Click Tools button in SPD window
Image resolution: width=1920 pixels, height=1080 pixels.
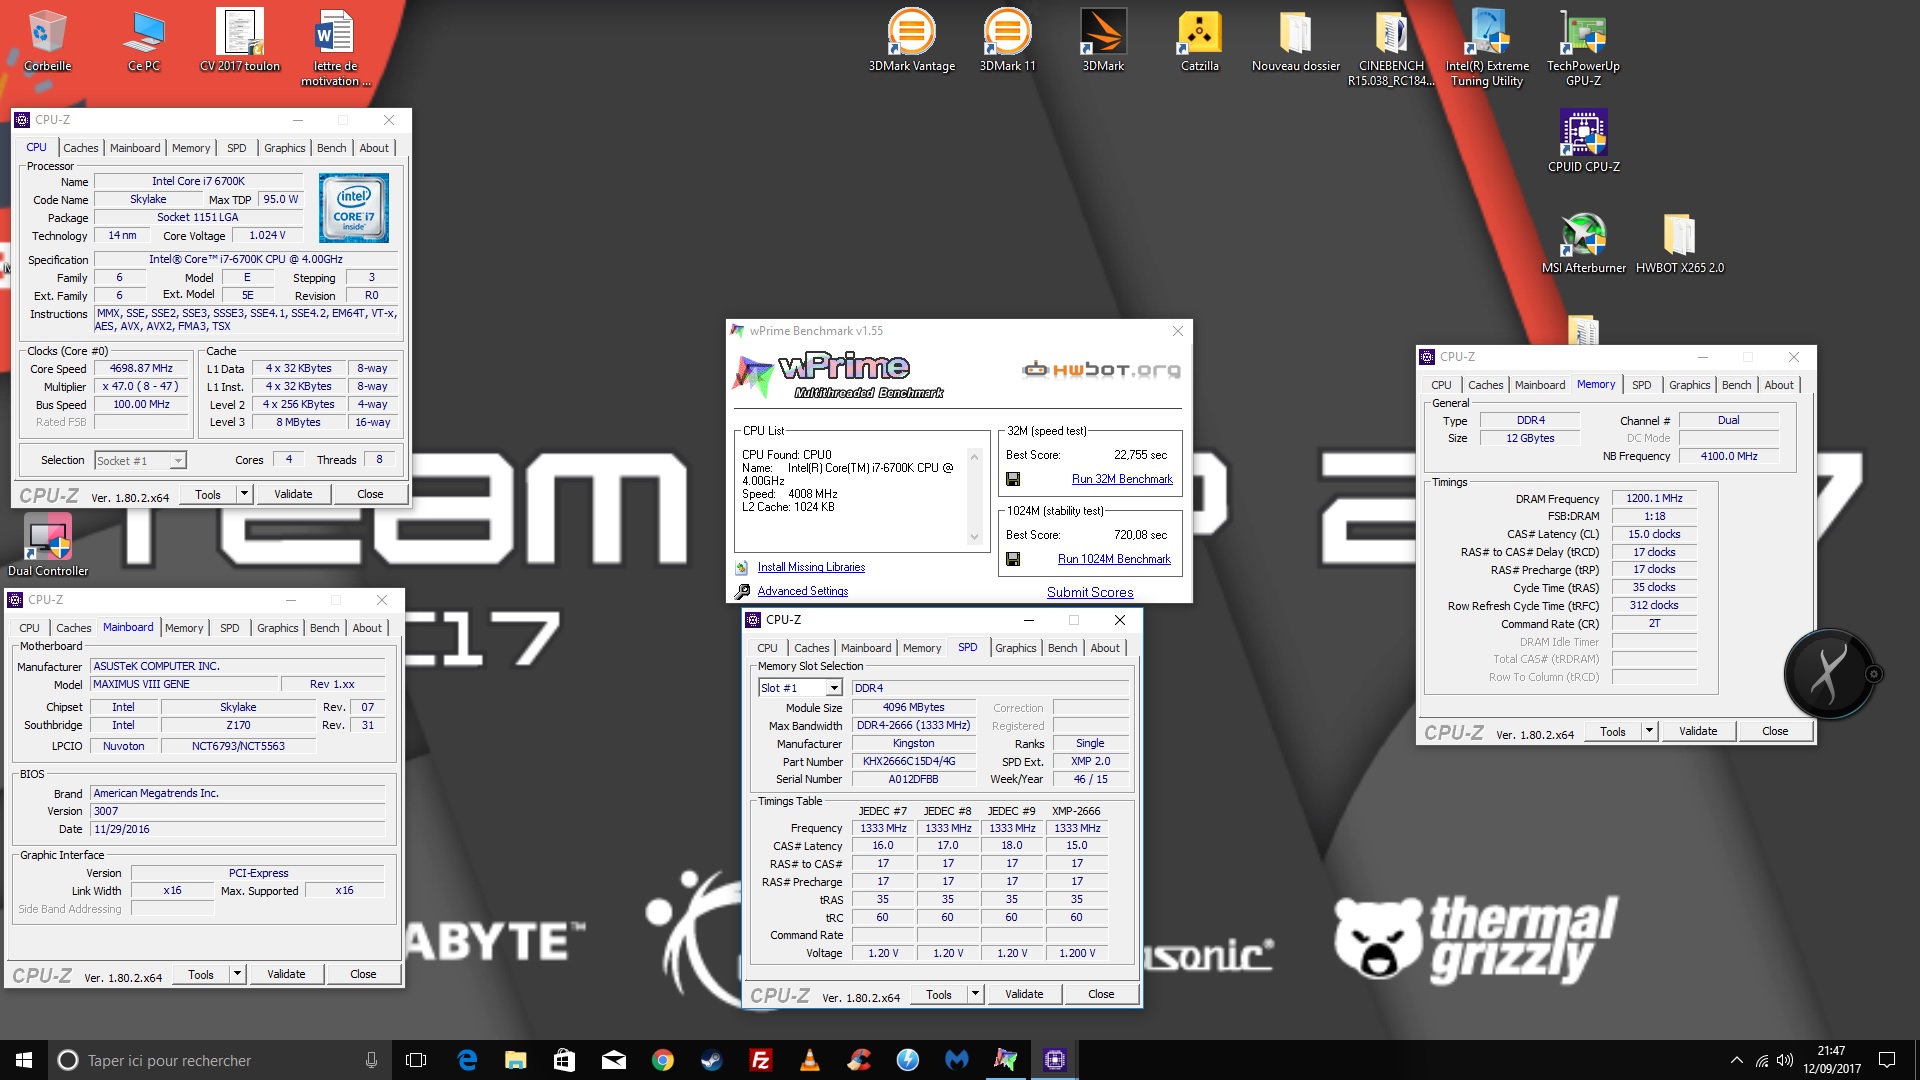tap(939, 994)
